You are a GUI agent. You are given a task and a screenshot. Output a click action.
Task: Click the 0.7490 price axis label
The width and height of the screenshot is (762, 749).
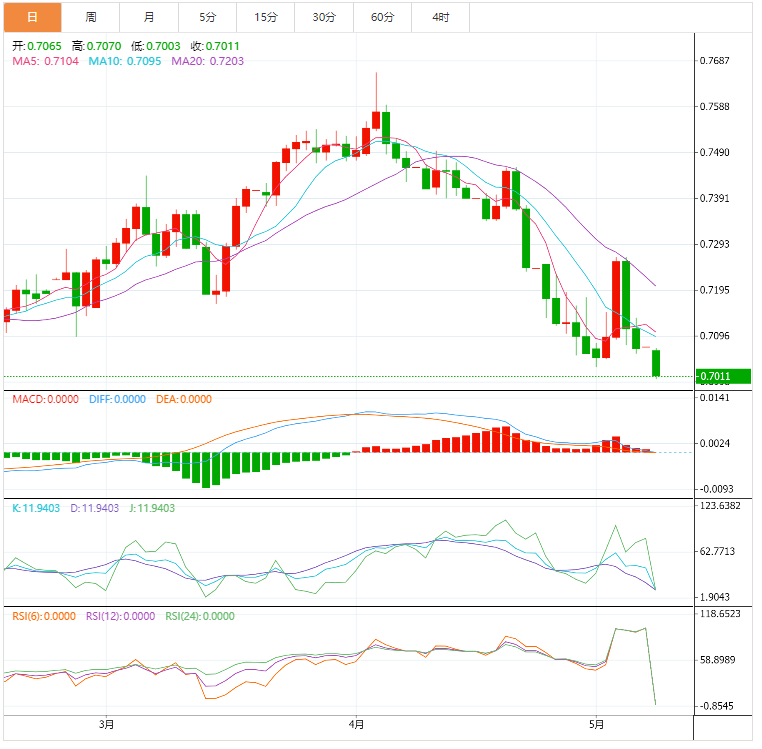[714, 153]
